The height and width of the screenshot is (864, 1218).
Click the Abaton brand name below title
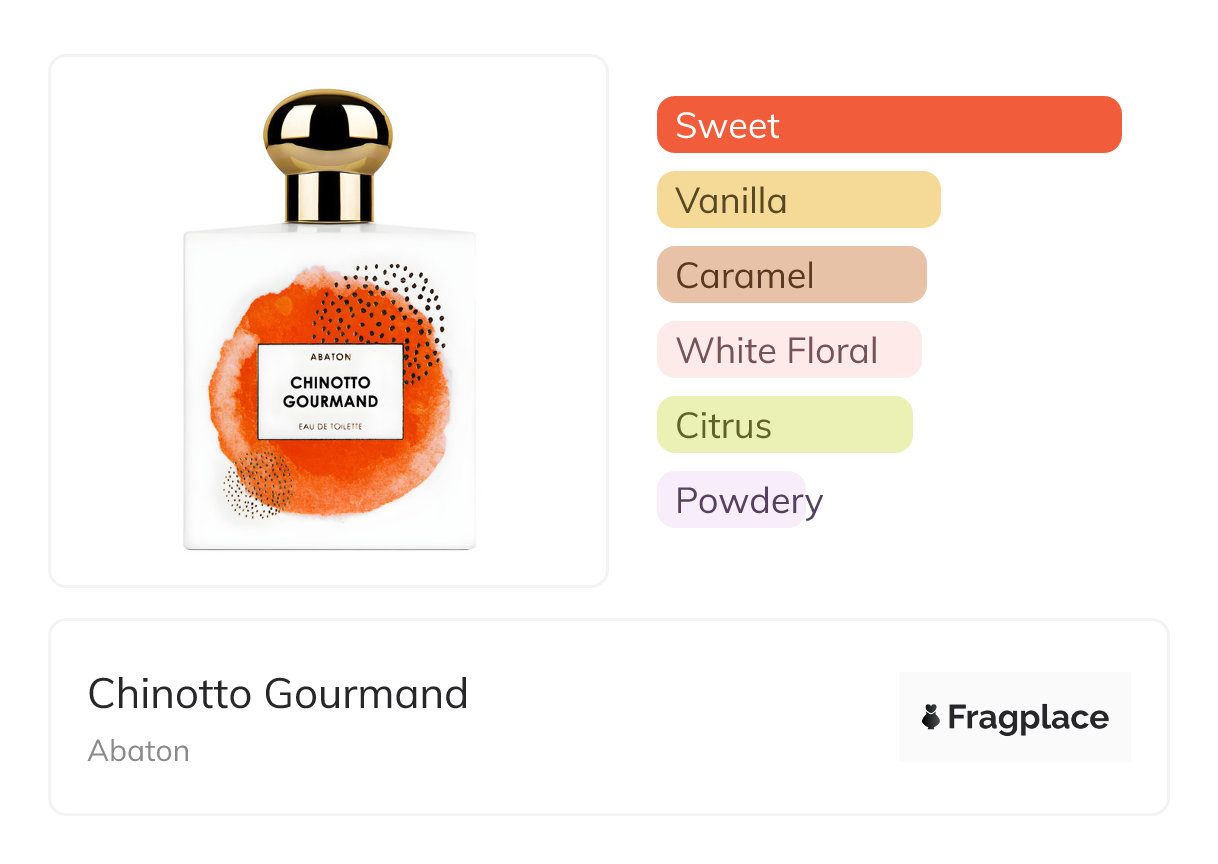point(139,751)
